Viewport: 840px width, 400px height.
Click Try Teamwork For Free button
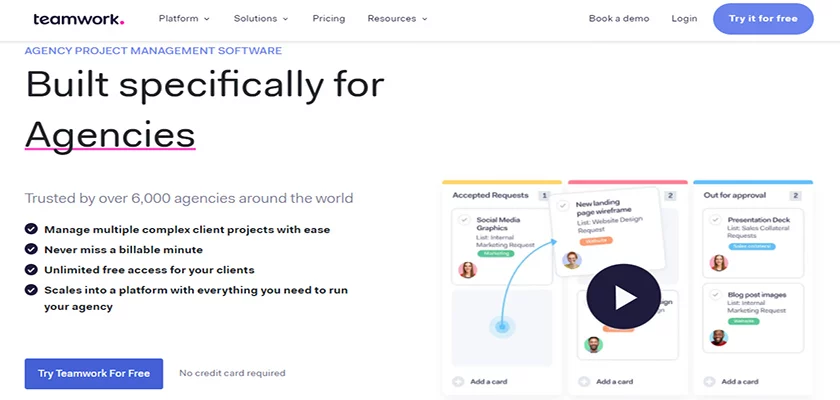coord(94,373)
